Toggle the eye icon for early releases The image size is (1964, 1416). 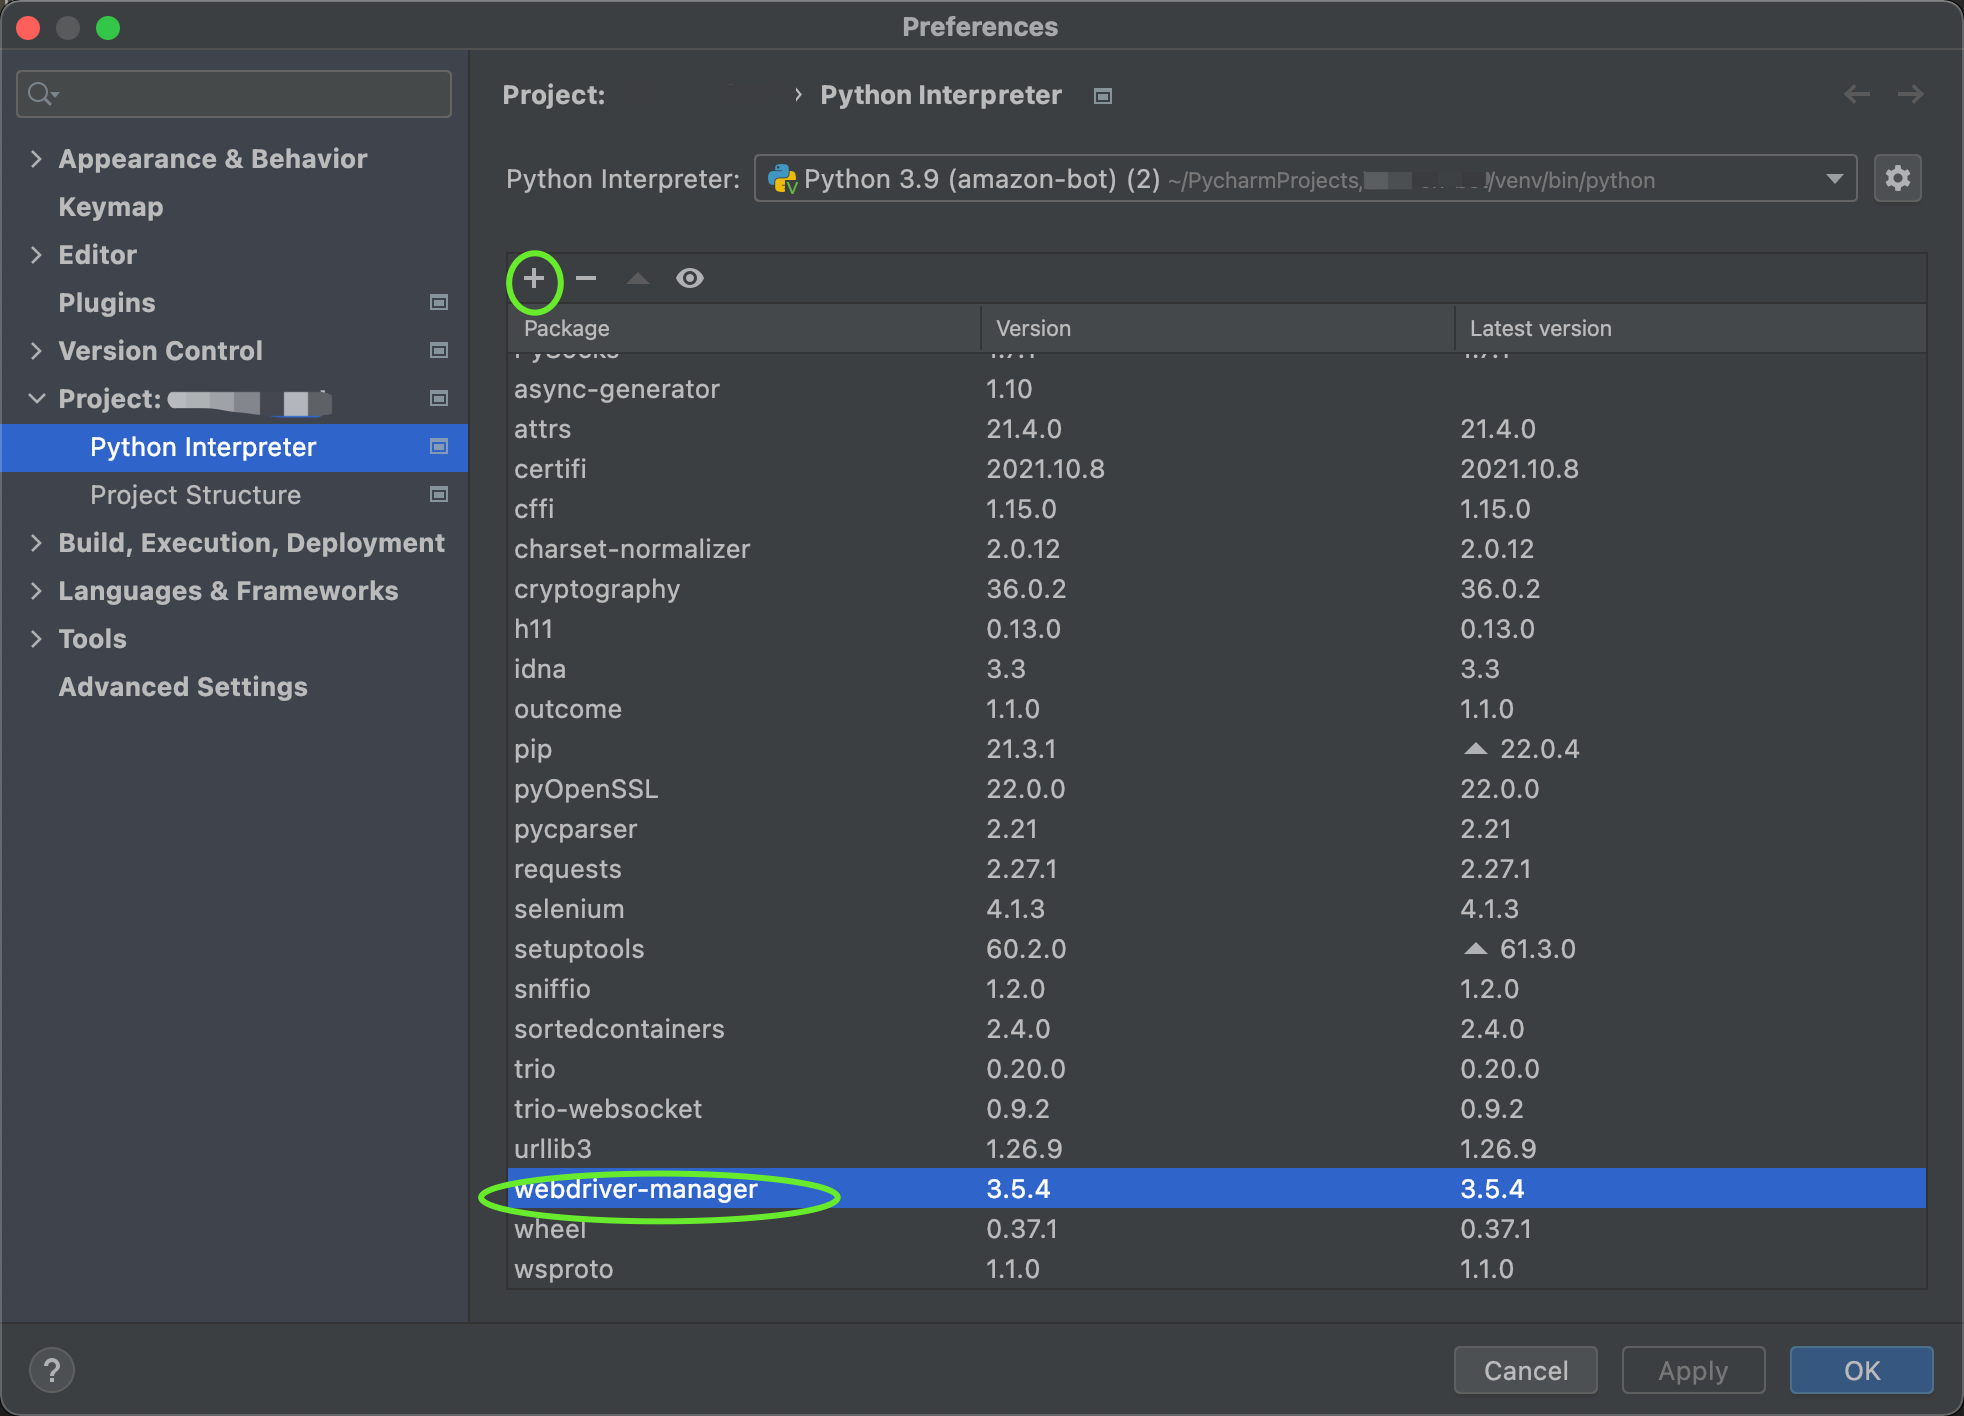tap(689, 279)
